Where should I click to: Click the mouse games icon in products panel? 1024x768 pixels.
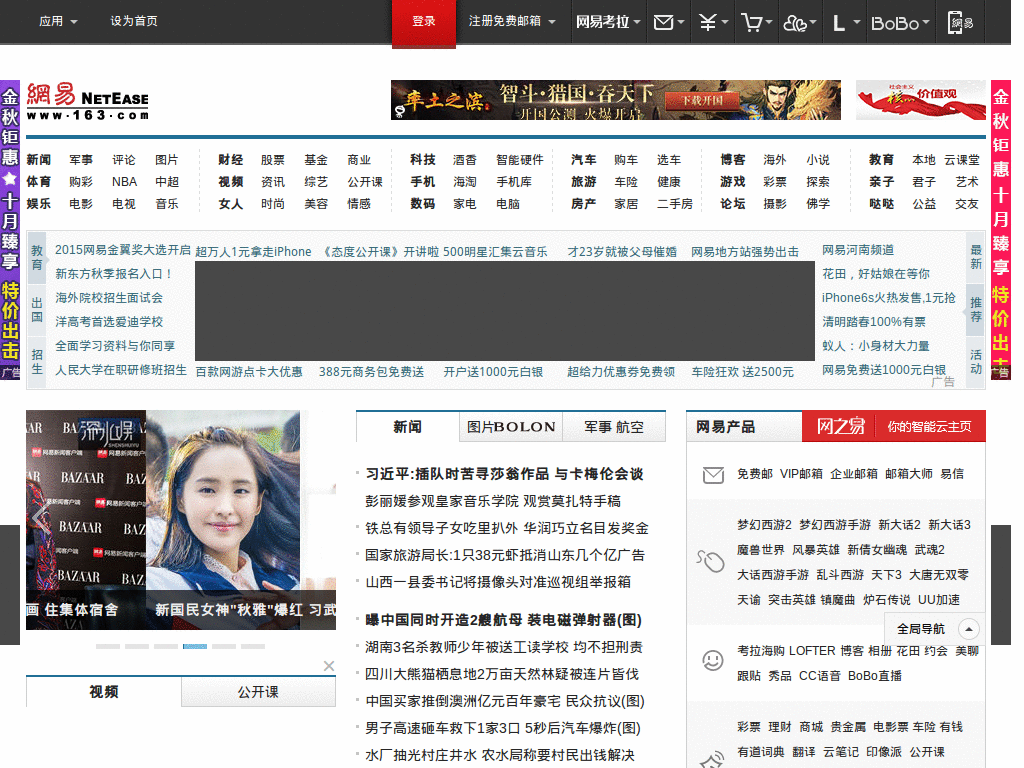[711, 561]
